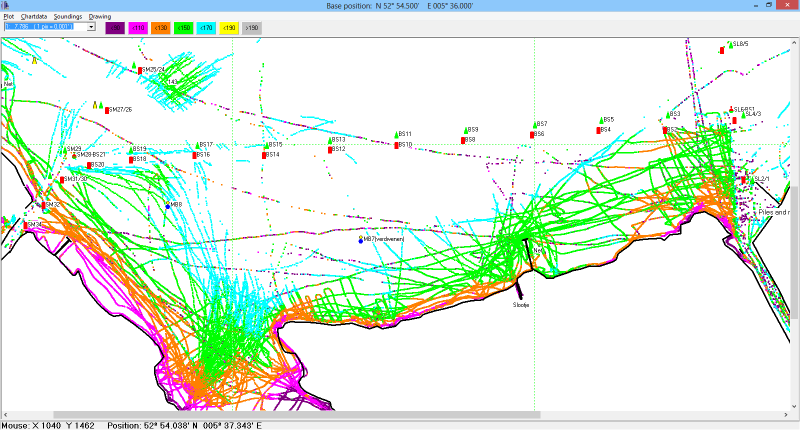Open the Chartdata menu
This screenshot has width=800, height=430.
point(34,17)
